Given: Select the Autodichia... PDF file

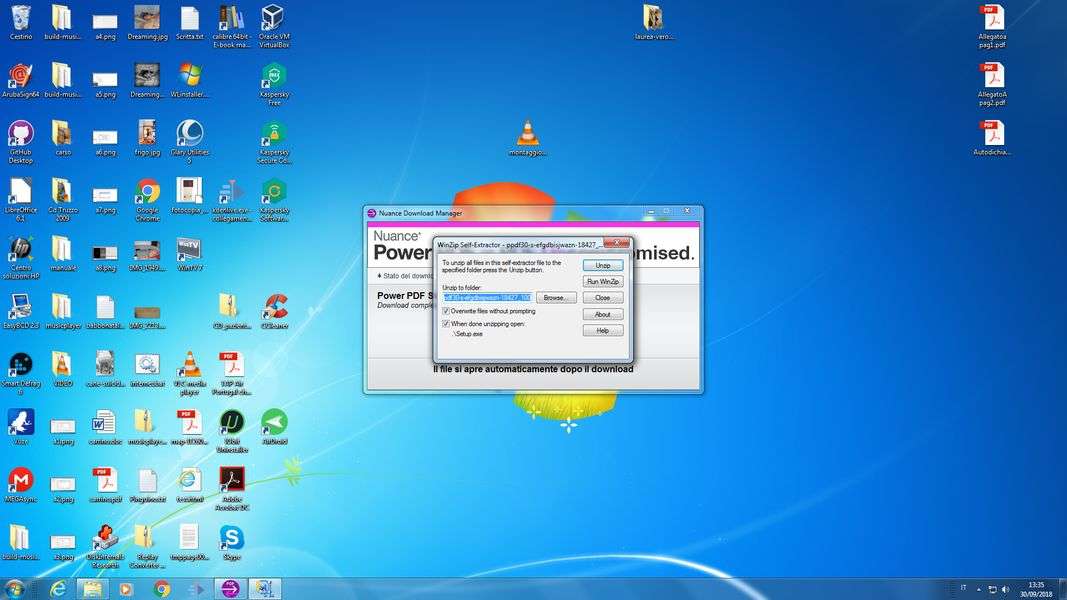Looking at the screenshot, I should (x=991, y=138).
